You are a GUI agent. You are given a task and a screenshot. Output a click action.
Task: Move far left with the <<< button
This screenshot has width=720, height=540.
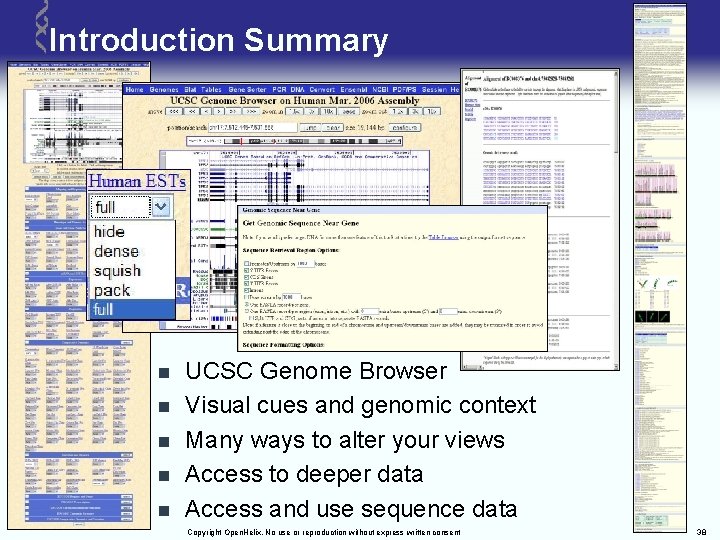click(x=174, y=112)
